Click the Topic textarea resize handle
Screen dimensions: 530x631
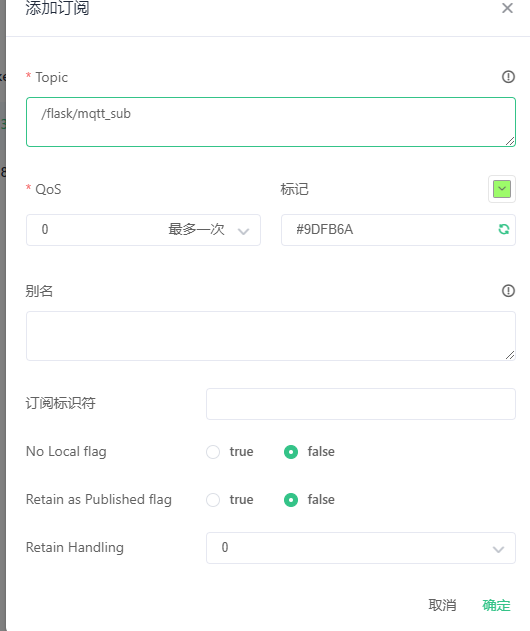pos(510,141)
